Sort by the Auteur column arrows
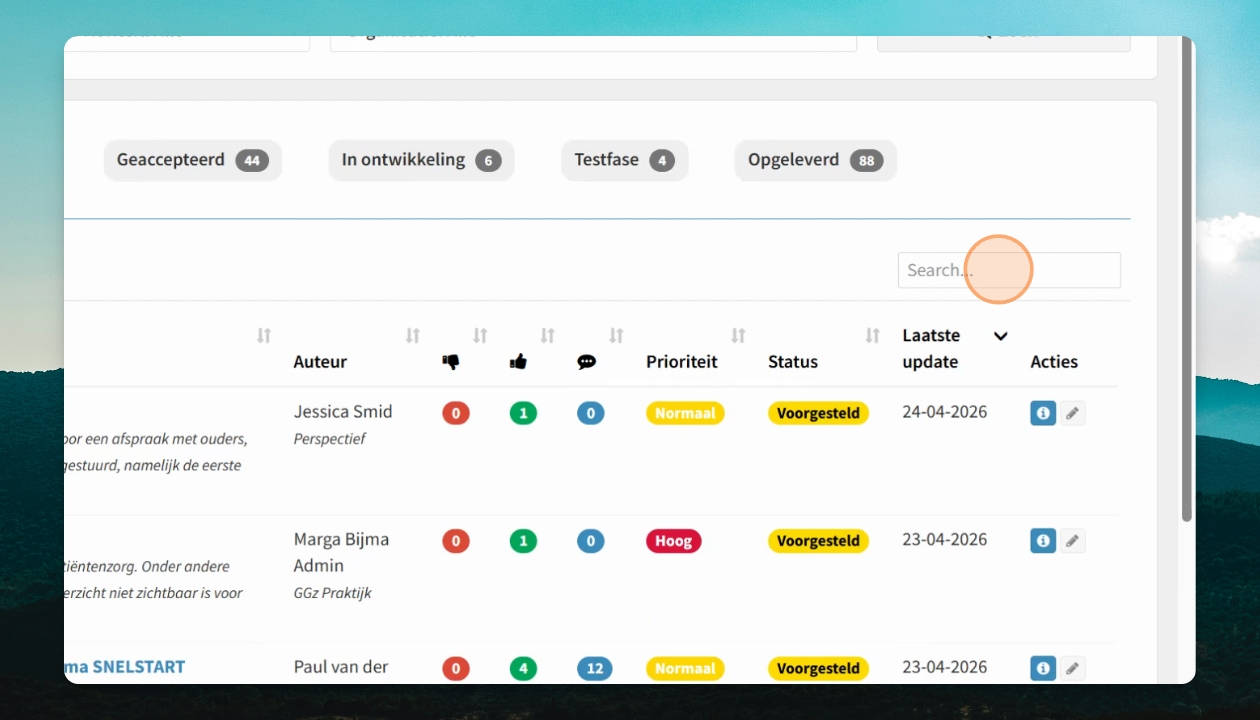Screen dimensions: 1260x720 pos(413,336)
